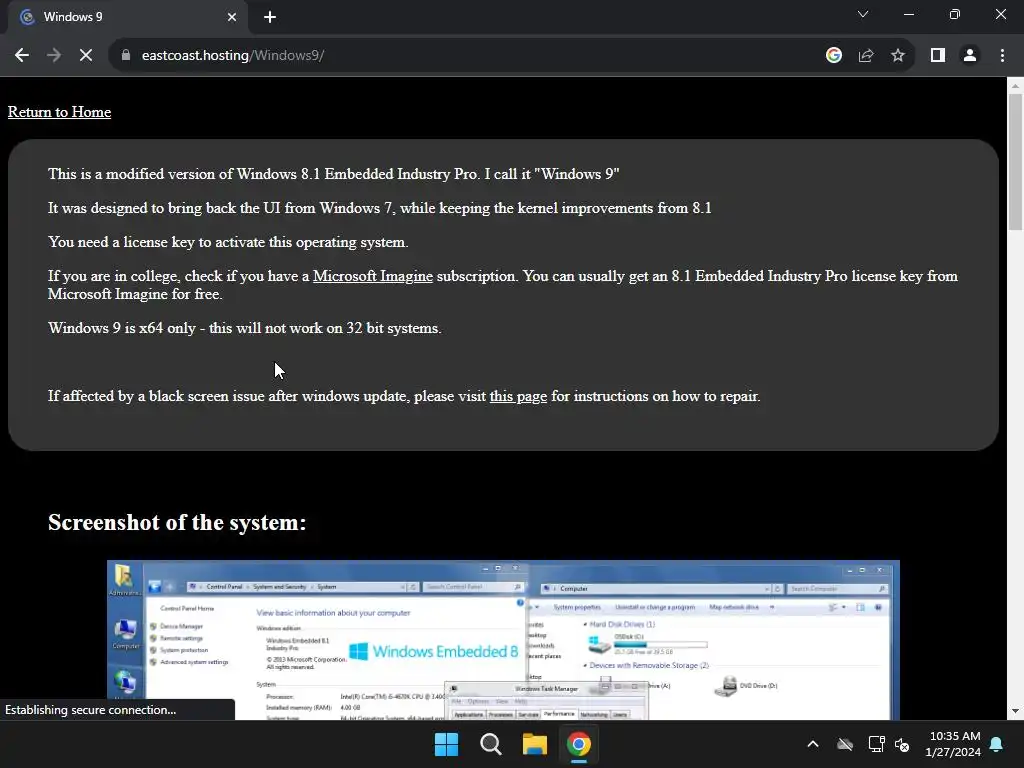Viewport: 1024px width, 768px height.
Task: Open Chrome's three-dot menu
Action: click(1002, 56)
